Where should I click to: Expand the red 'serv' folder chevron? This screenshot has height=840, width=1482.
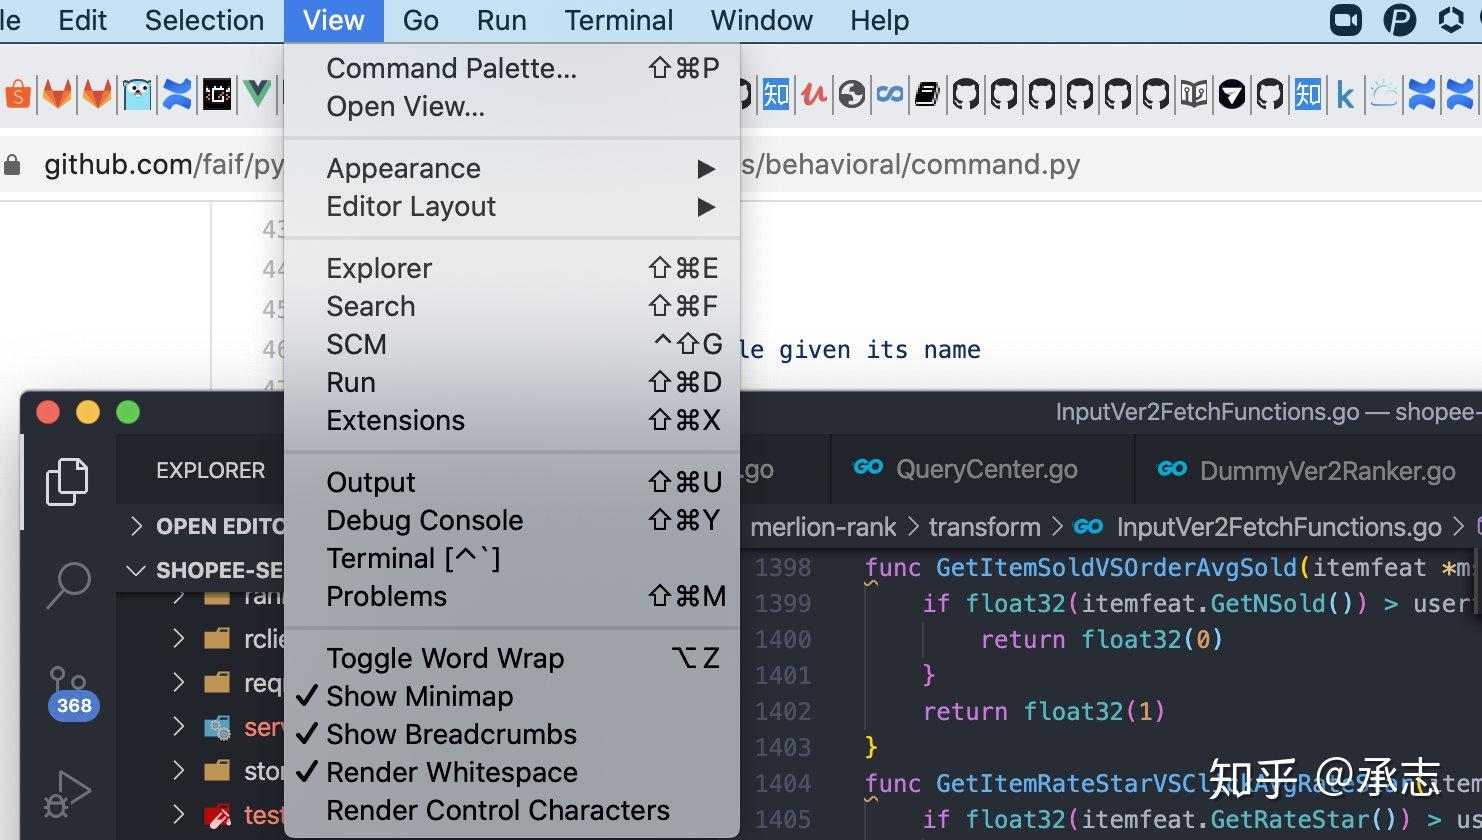[x=179, y=726]
